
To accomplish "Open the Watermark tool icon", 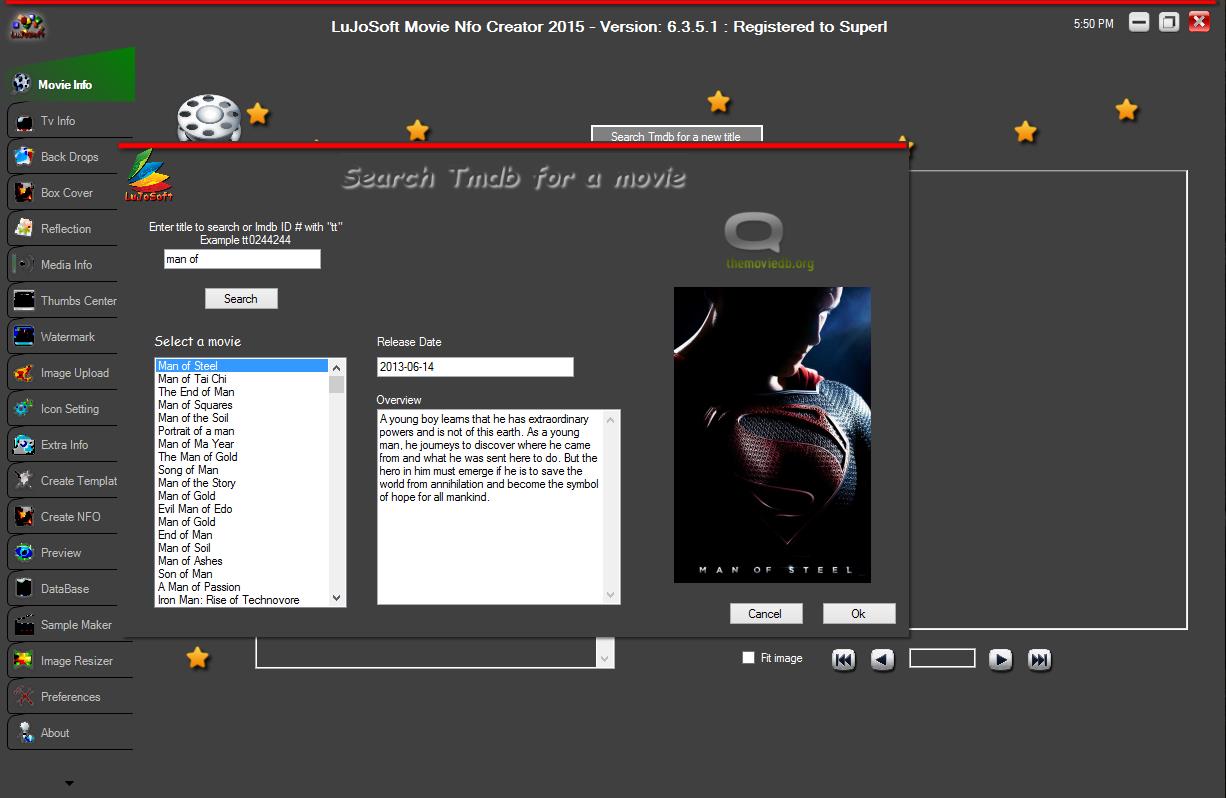I will [x=23, y=337].
